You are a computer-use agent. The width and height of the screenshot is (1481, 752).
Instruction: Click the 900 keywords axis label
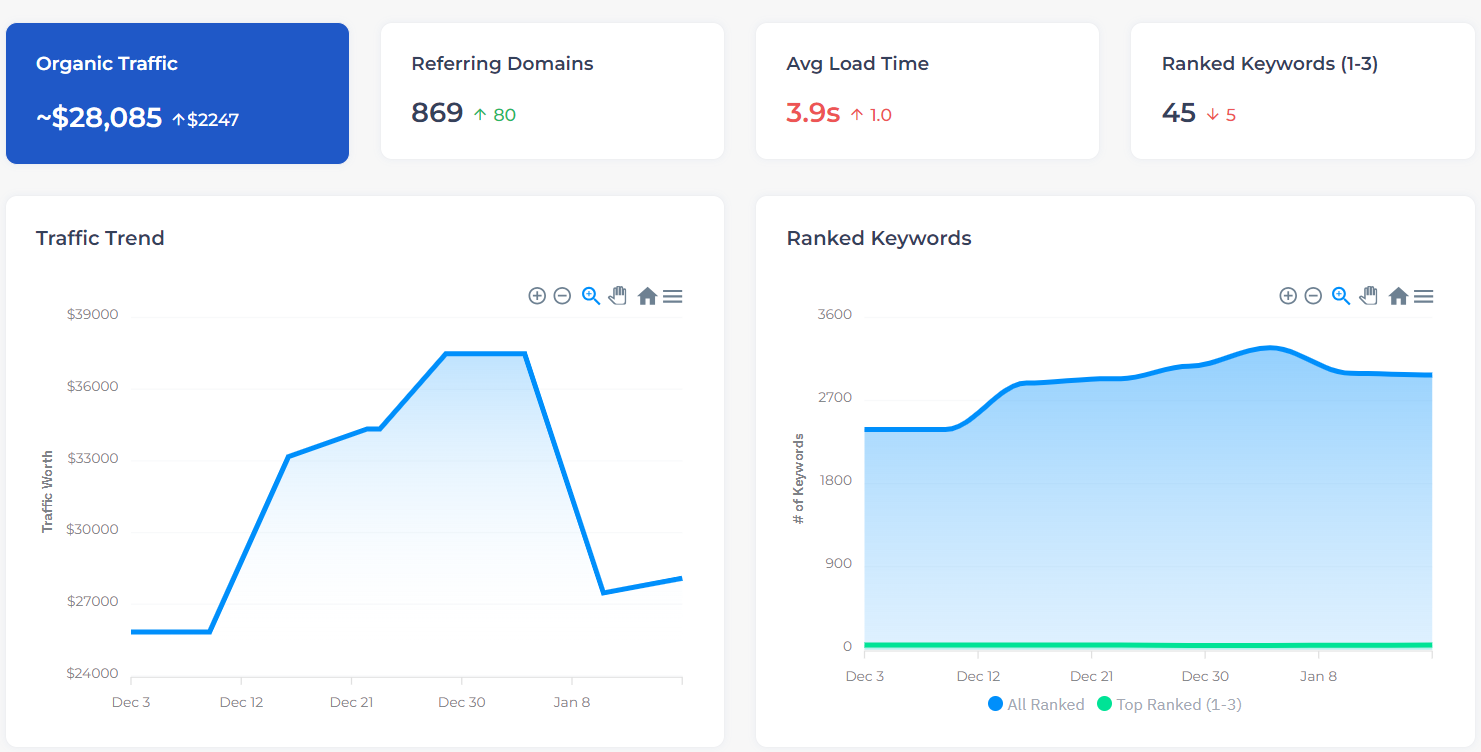tap(839, 563)
